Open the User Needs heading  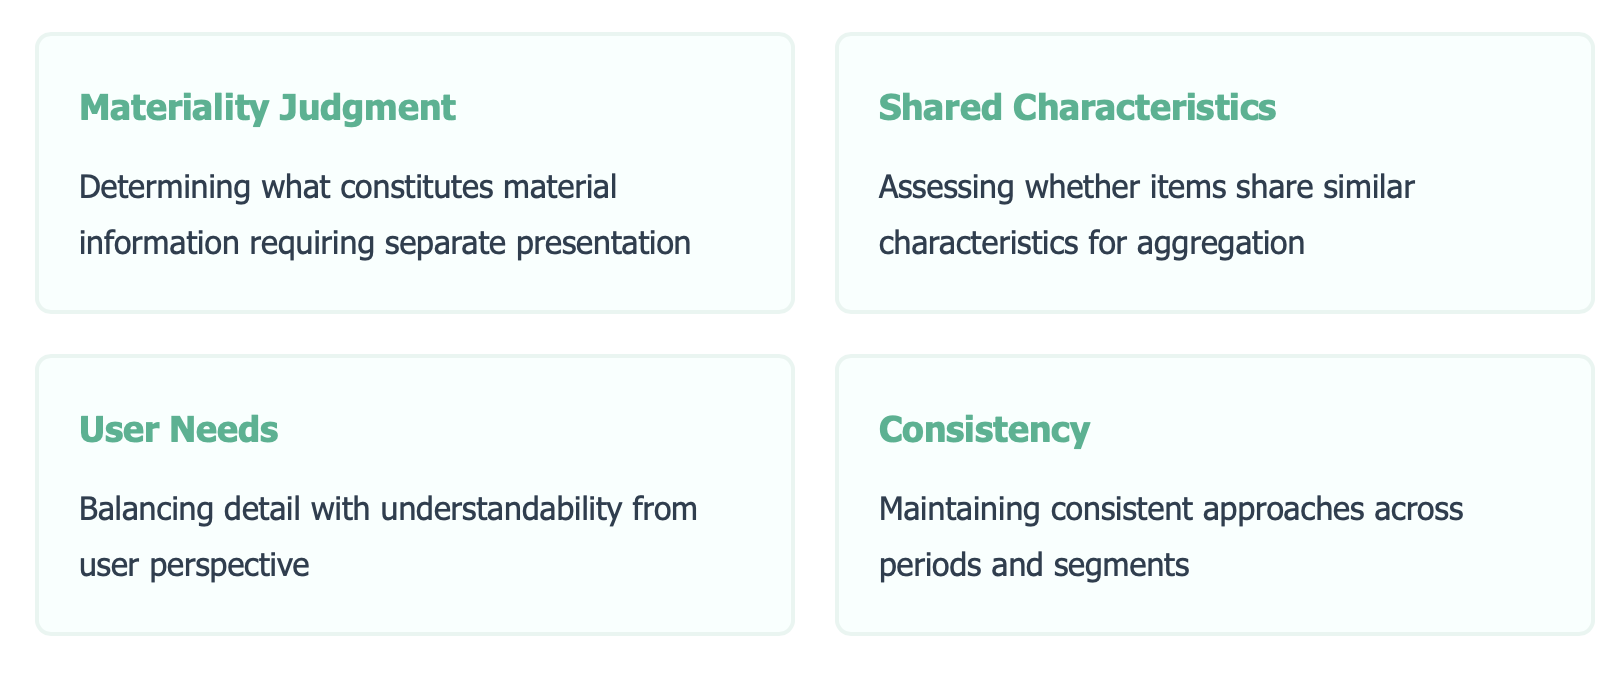tap(178, 430)
